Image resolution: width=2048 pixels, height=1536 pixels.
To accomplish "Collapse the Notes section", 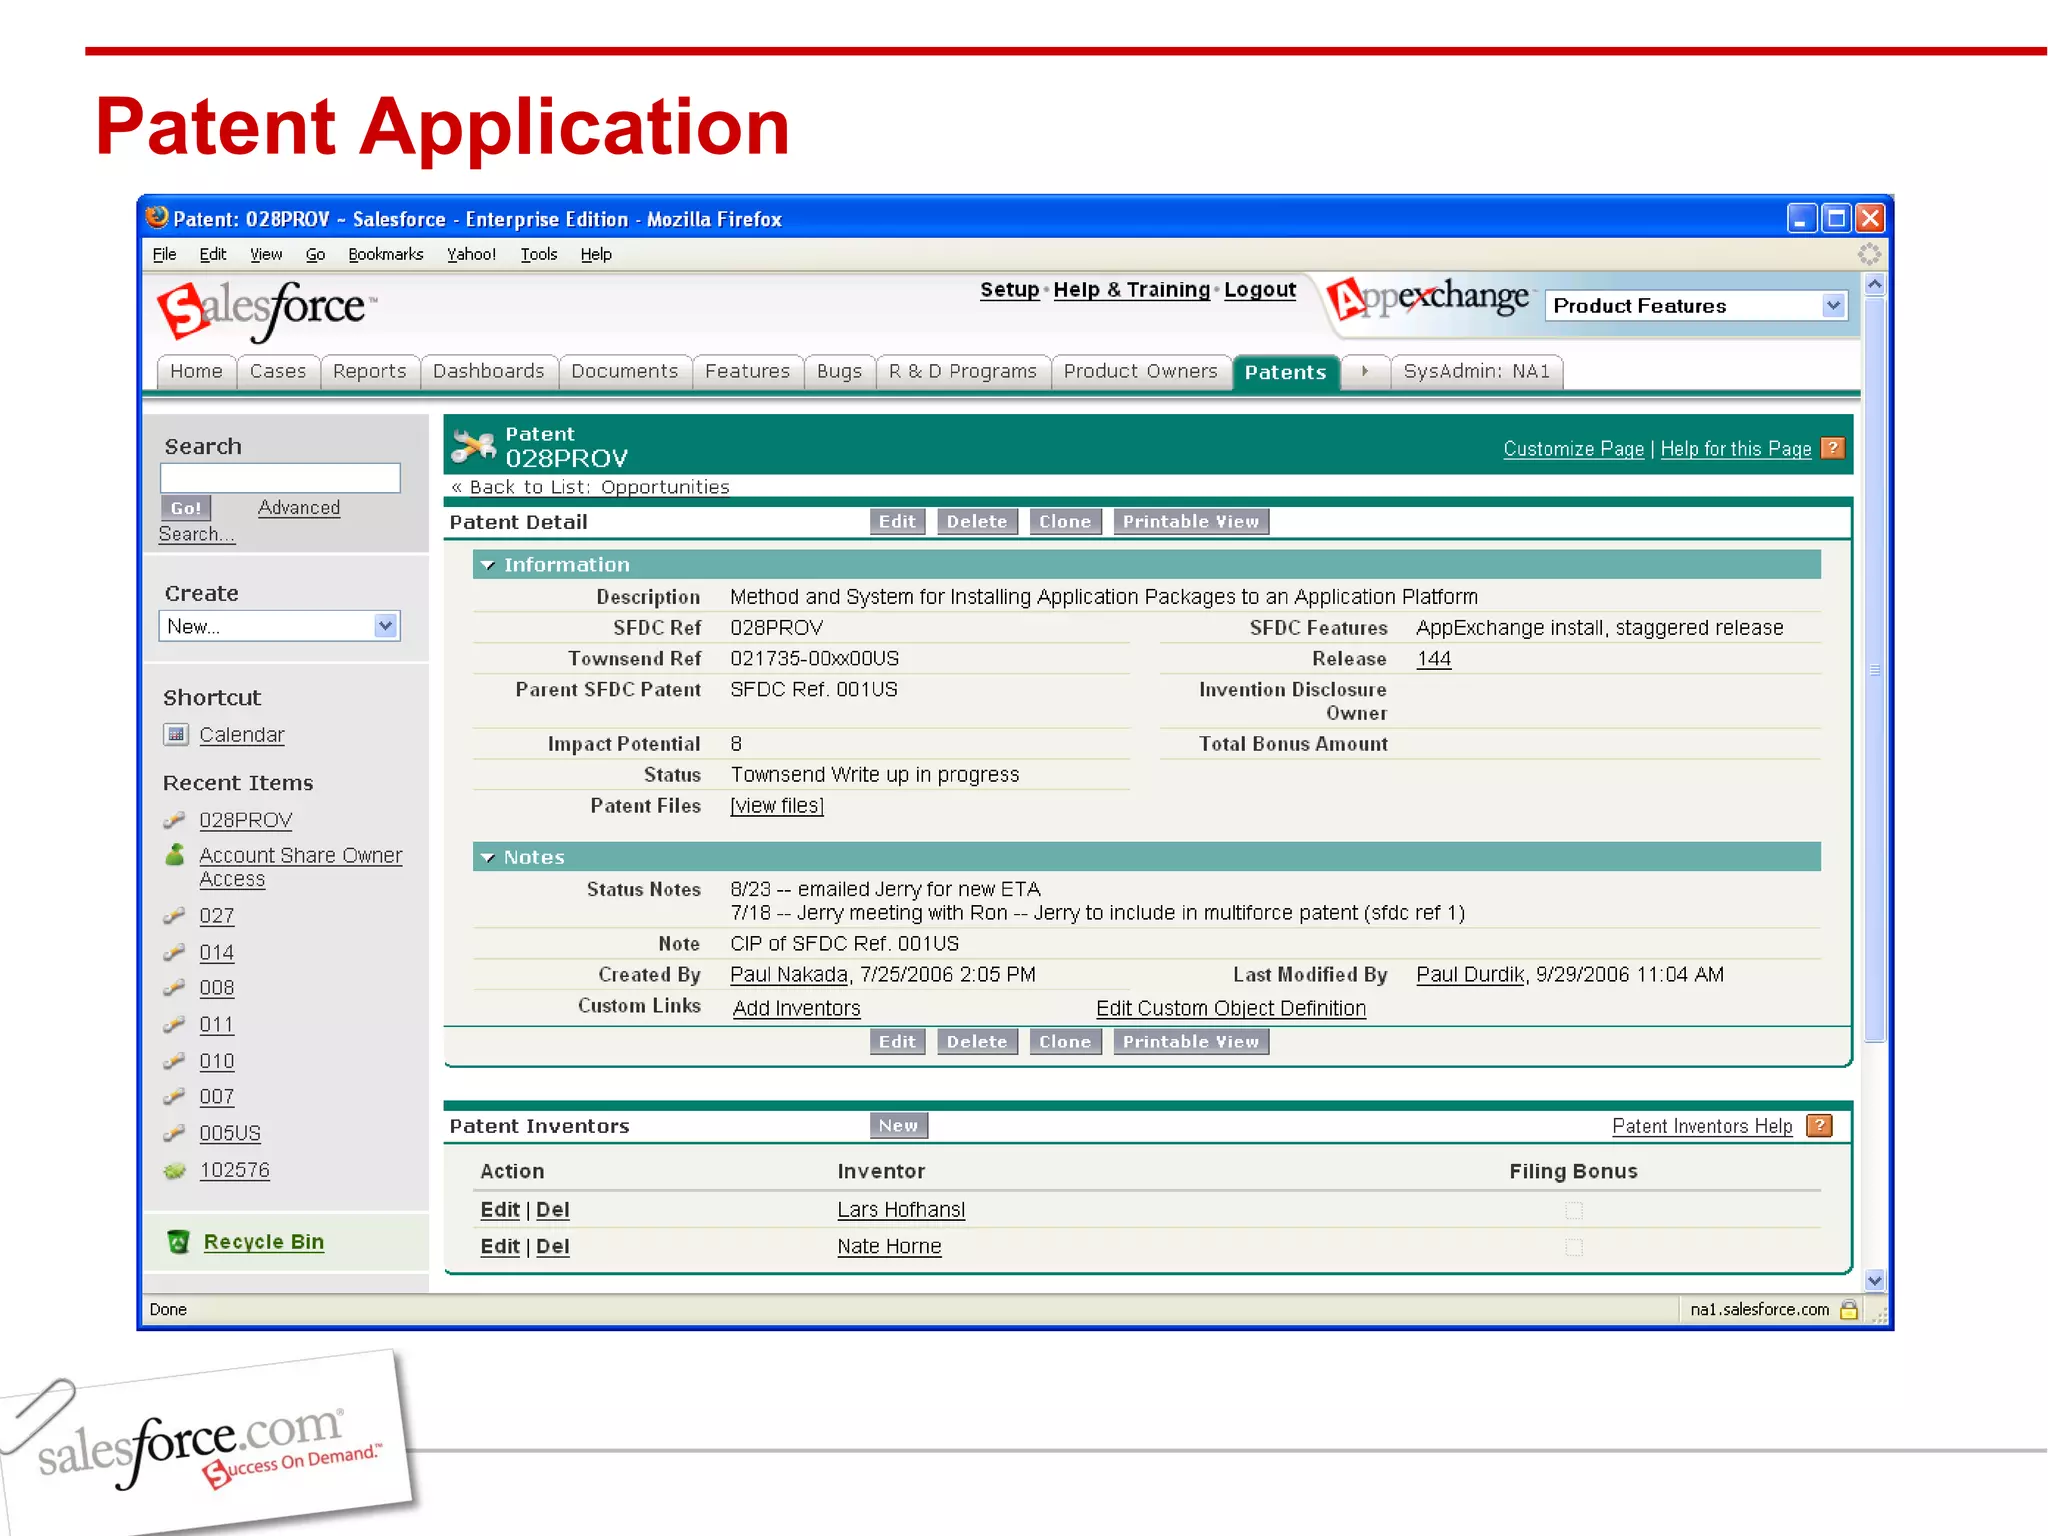I will pyautogui.click(x=488, y=857).
